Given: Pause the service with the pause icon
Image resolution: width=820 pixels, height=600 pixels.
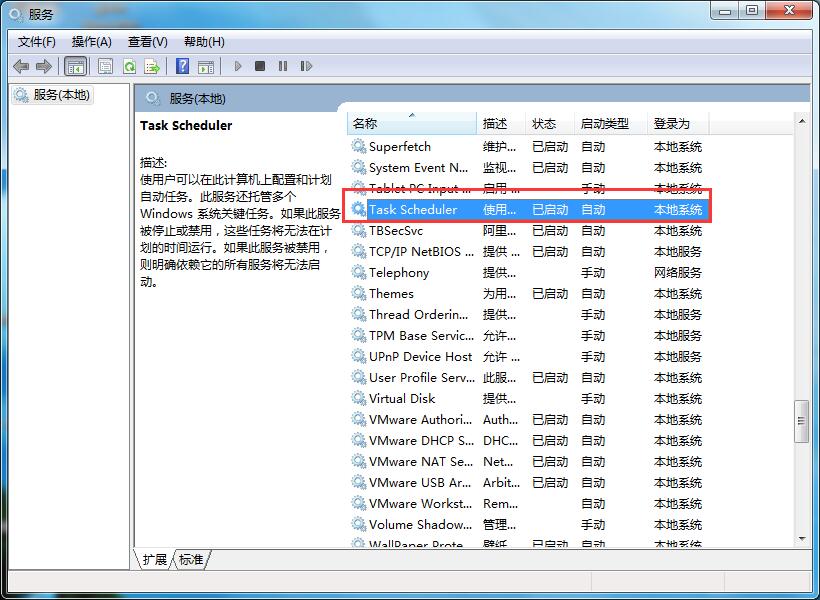Looking at the screenshot, I should click(282, 66).
